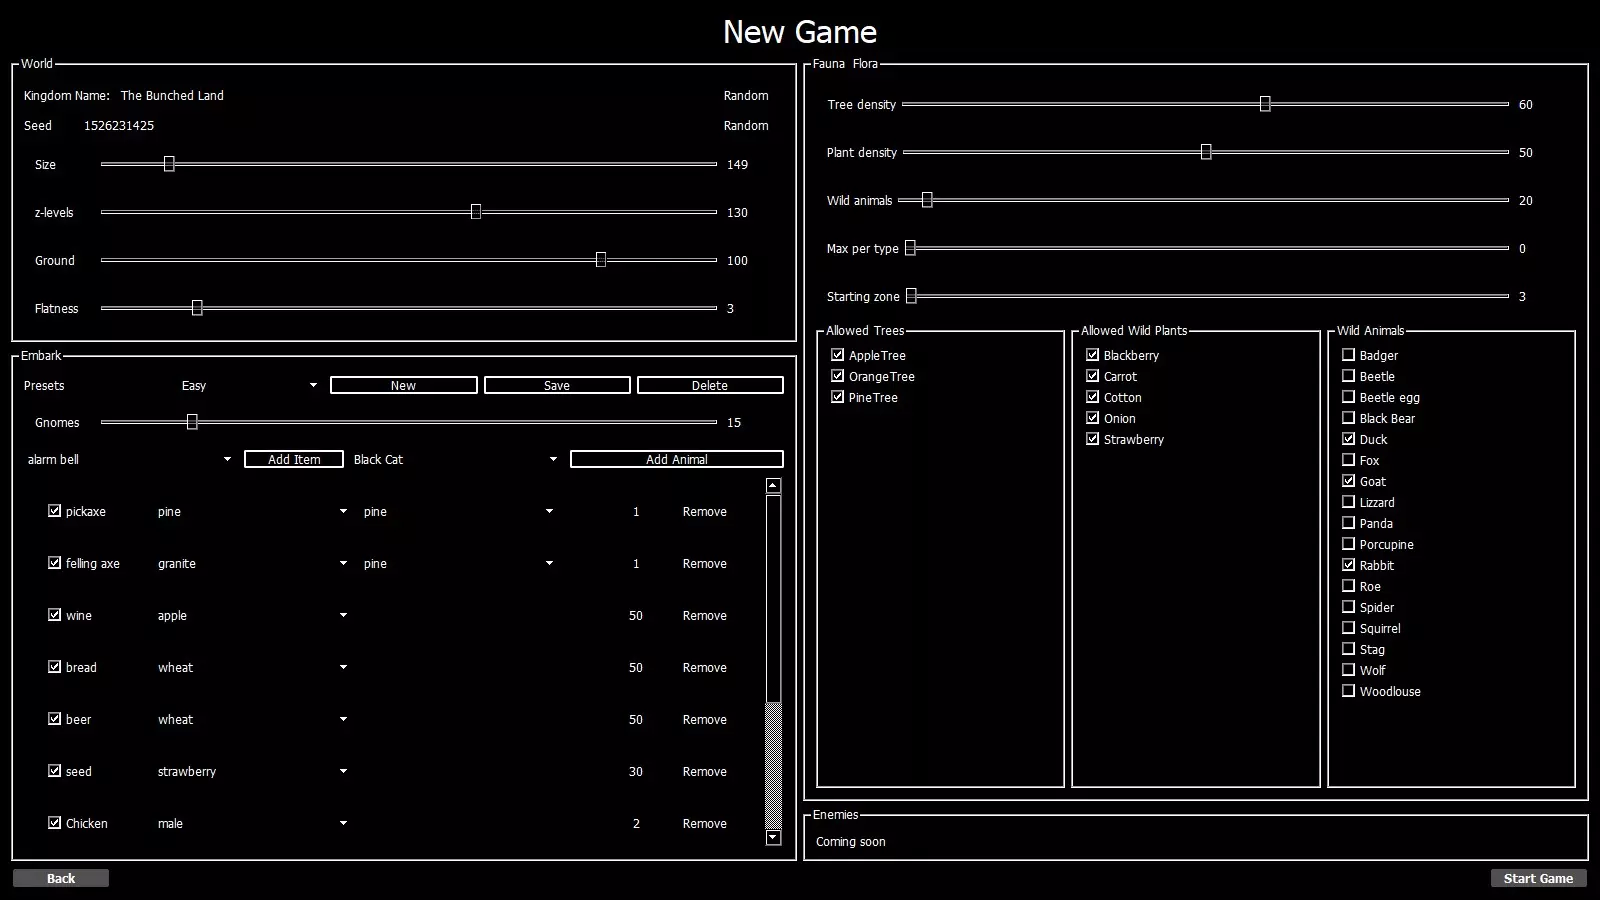Open the Black Cat animal dropdown
The width and height of the screenshot is (1600, 900).
pyautogui.click(x=455, y=460)
